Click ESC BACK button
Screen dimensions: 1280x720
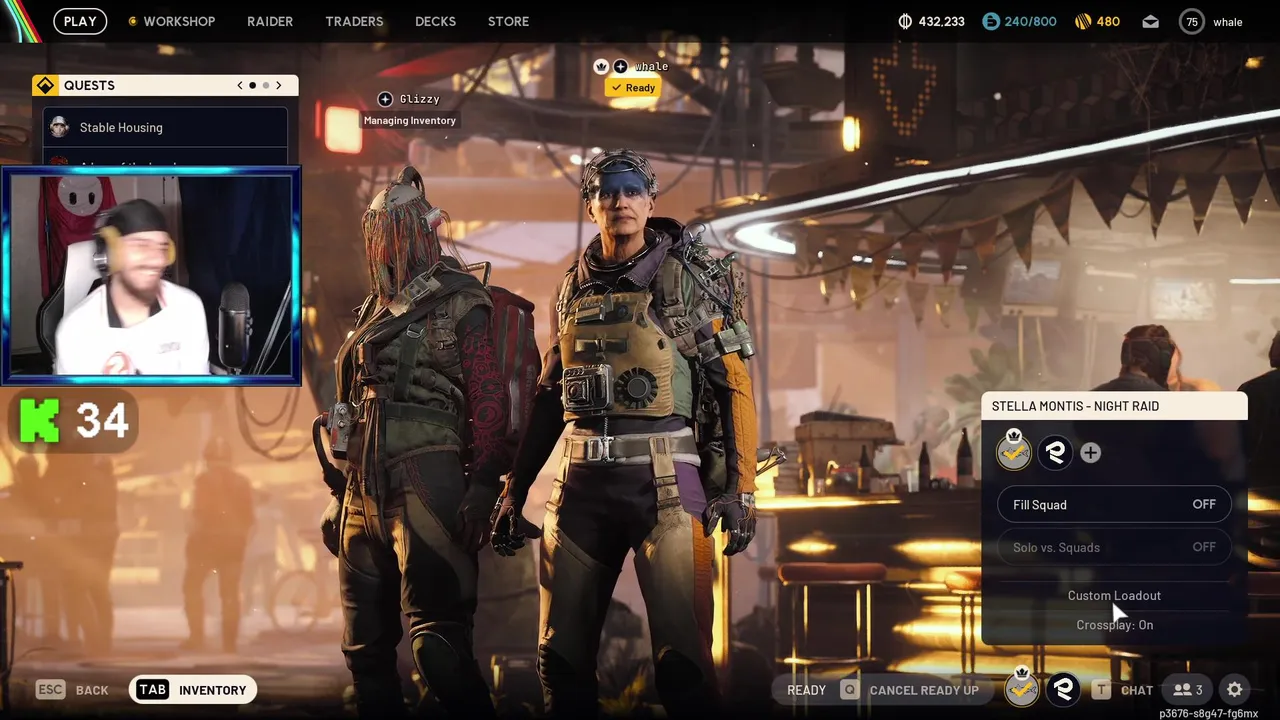pyautogui.click(x=72, y=690)
